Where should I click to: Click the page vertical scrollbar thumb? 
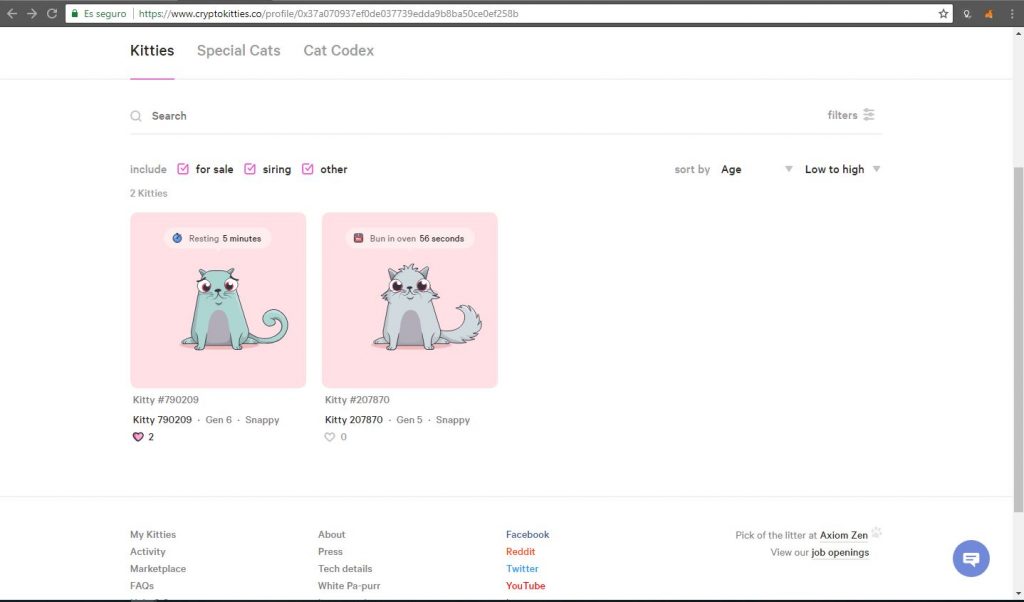pyautogui.click(x=1018, y=340)
